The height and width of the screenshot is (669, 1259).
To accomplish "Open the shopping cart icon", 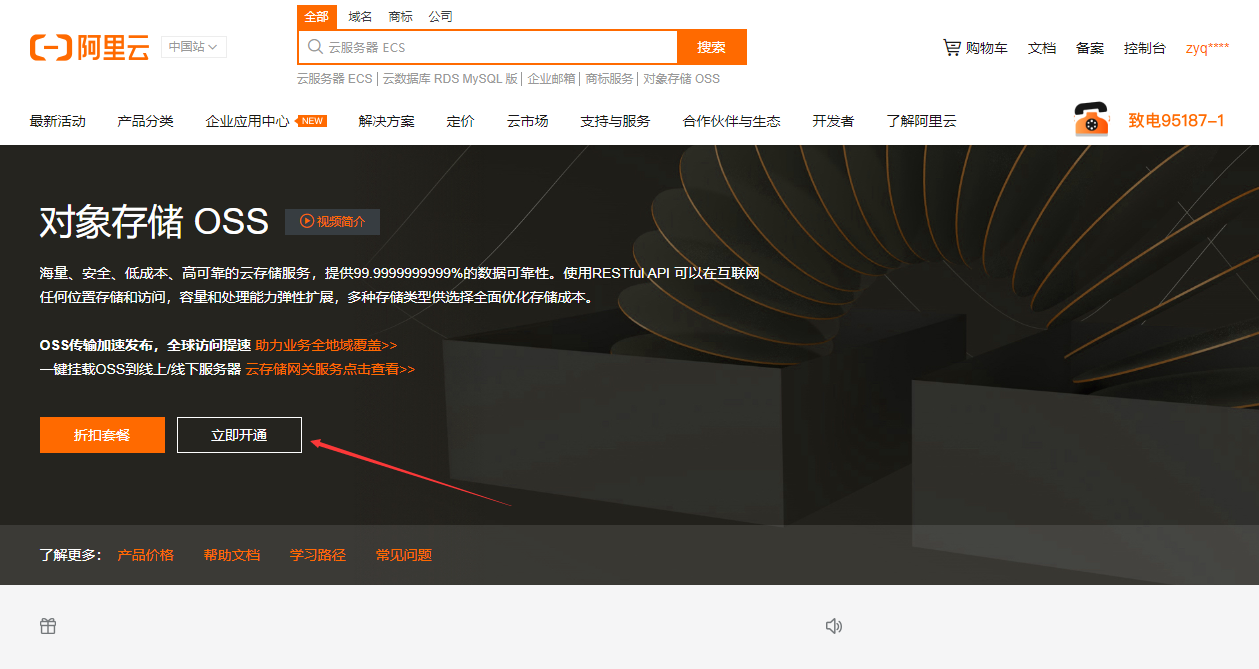I will coord(952,47).
